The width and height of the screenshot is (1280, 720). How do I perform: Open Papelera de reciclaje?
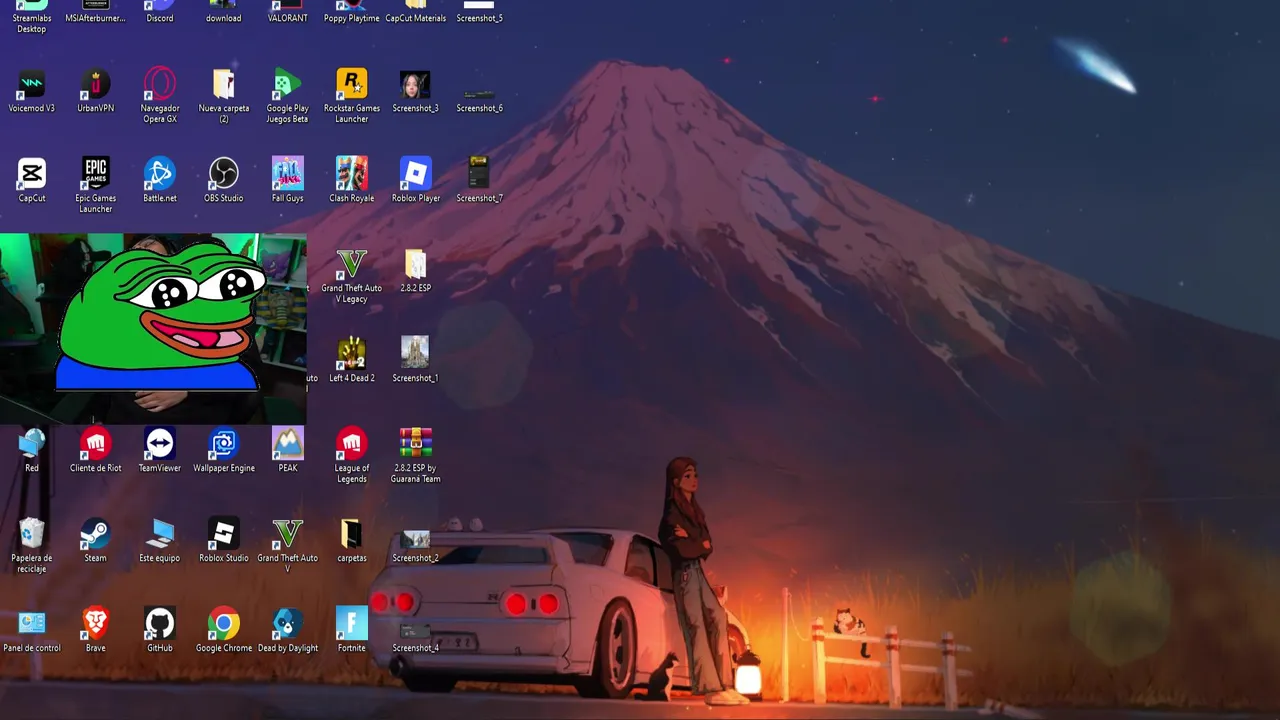tap(32, 545)
